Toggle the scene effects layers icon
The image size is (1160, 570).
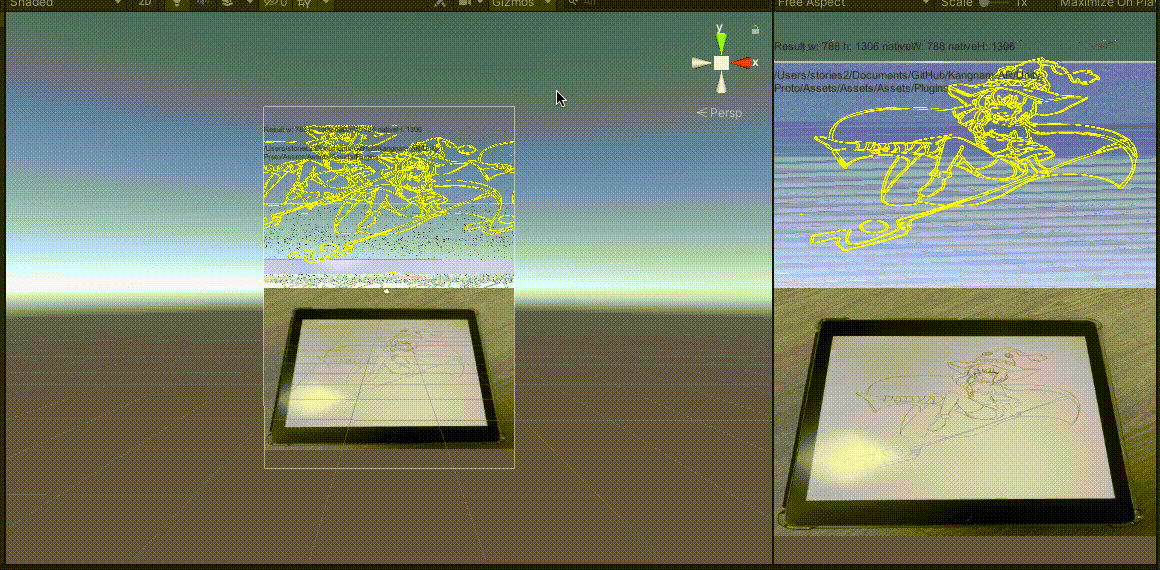228,3
